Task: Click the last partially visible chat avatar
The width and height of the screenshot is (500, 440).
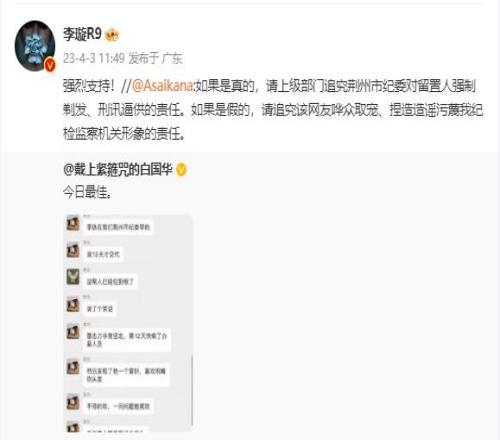Action: pyautogui.click(x=73, y=427)
